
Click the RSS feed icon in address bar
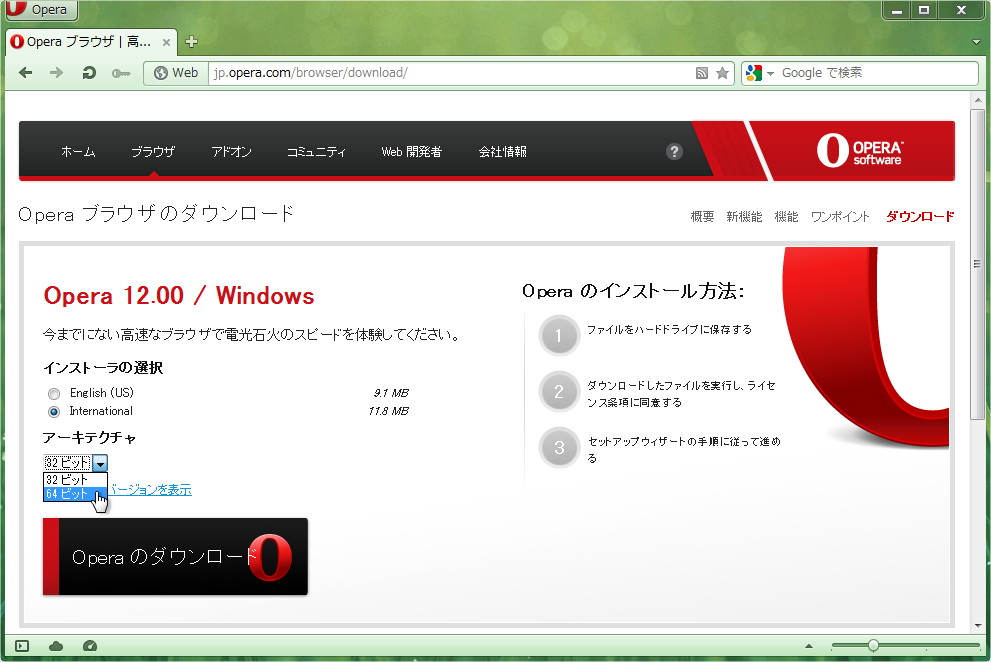702,73
